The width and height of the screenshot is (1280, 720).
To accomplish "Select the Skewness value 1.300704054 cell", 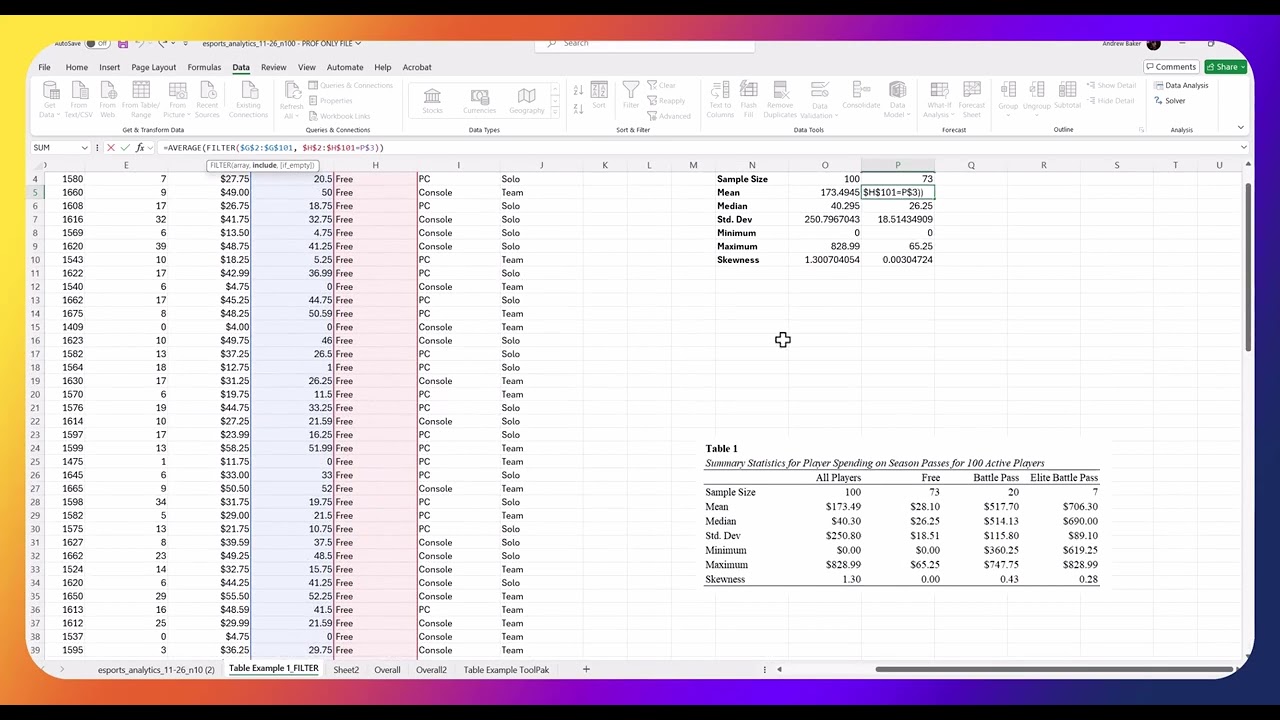I will [825, 260].
